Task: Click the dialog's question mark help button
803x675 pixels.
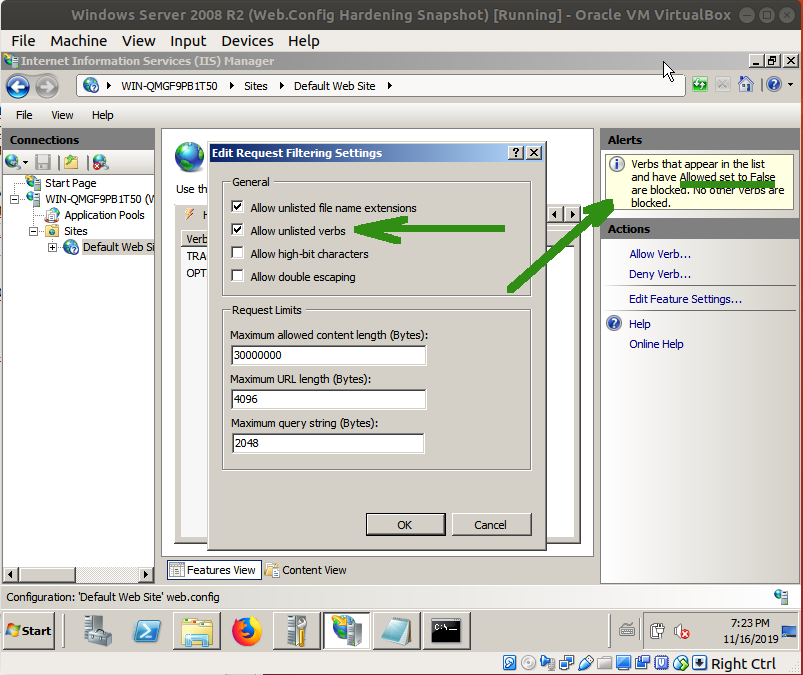Action: pyautogui.click(x=516, y=153)
